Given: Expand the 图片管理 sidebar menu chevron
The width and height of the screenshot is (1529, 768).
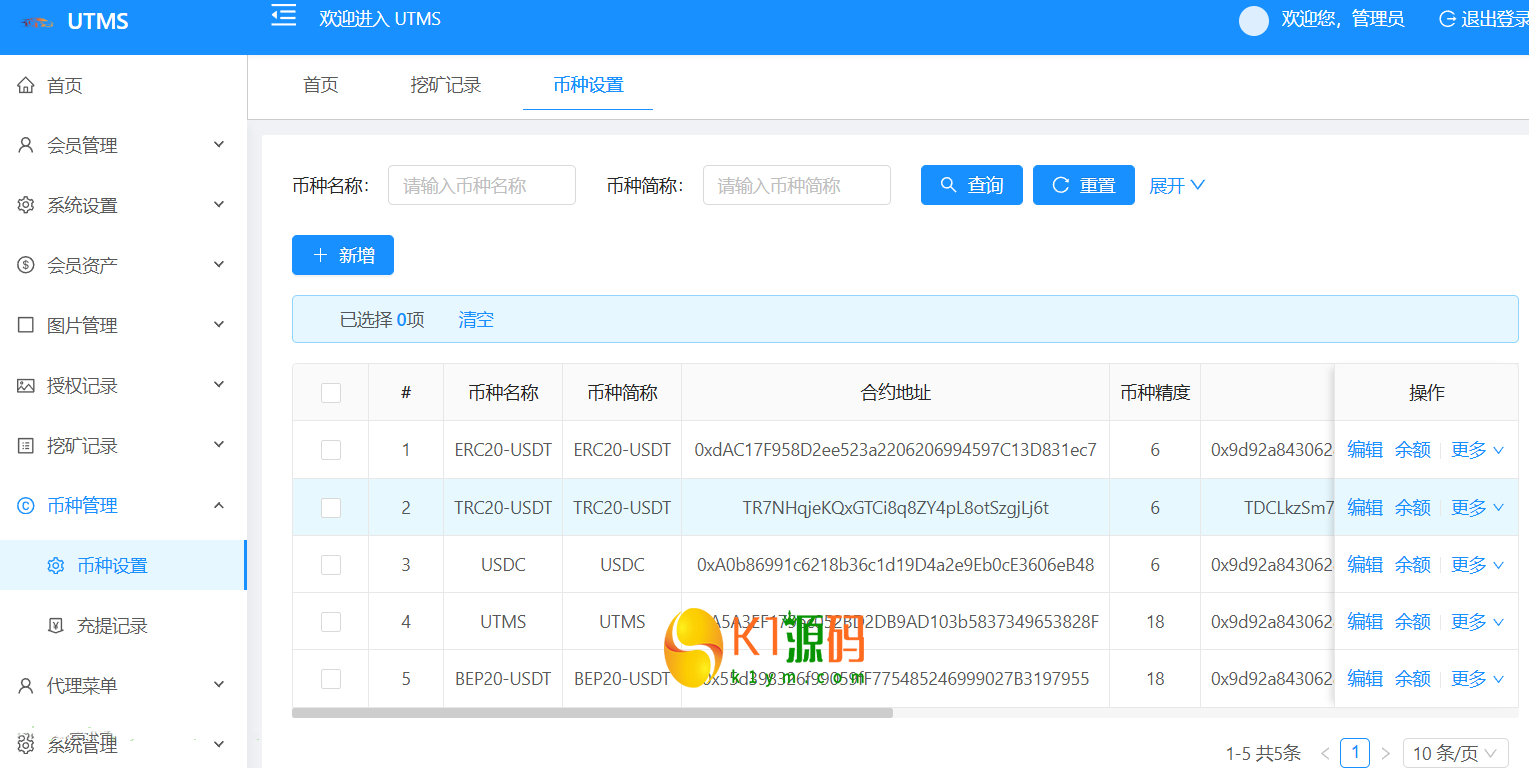Looking at the screenshot, I should point(219,325).
